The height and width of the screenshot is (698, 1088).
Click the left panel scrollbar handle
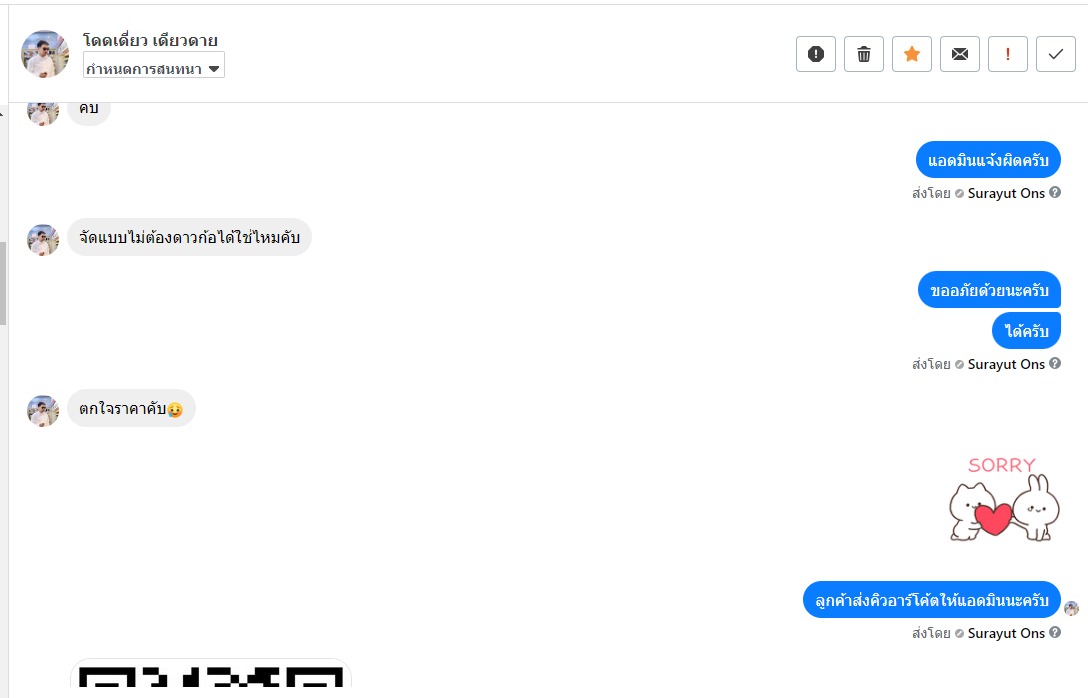pos(3,283)
